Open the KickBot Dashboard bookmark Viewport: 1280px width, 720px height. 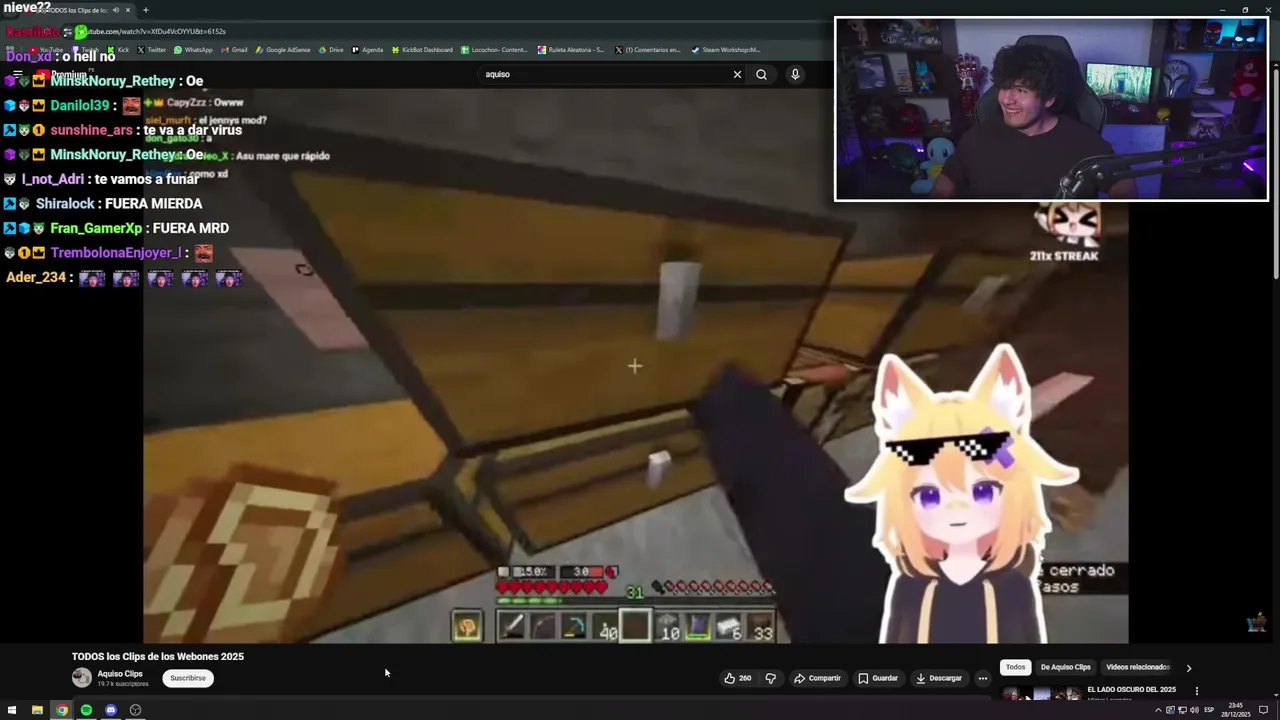click(422, 50)
